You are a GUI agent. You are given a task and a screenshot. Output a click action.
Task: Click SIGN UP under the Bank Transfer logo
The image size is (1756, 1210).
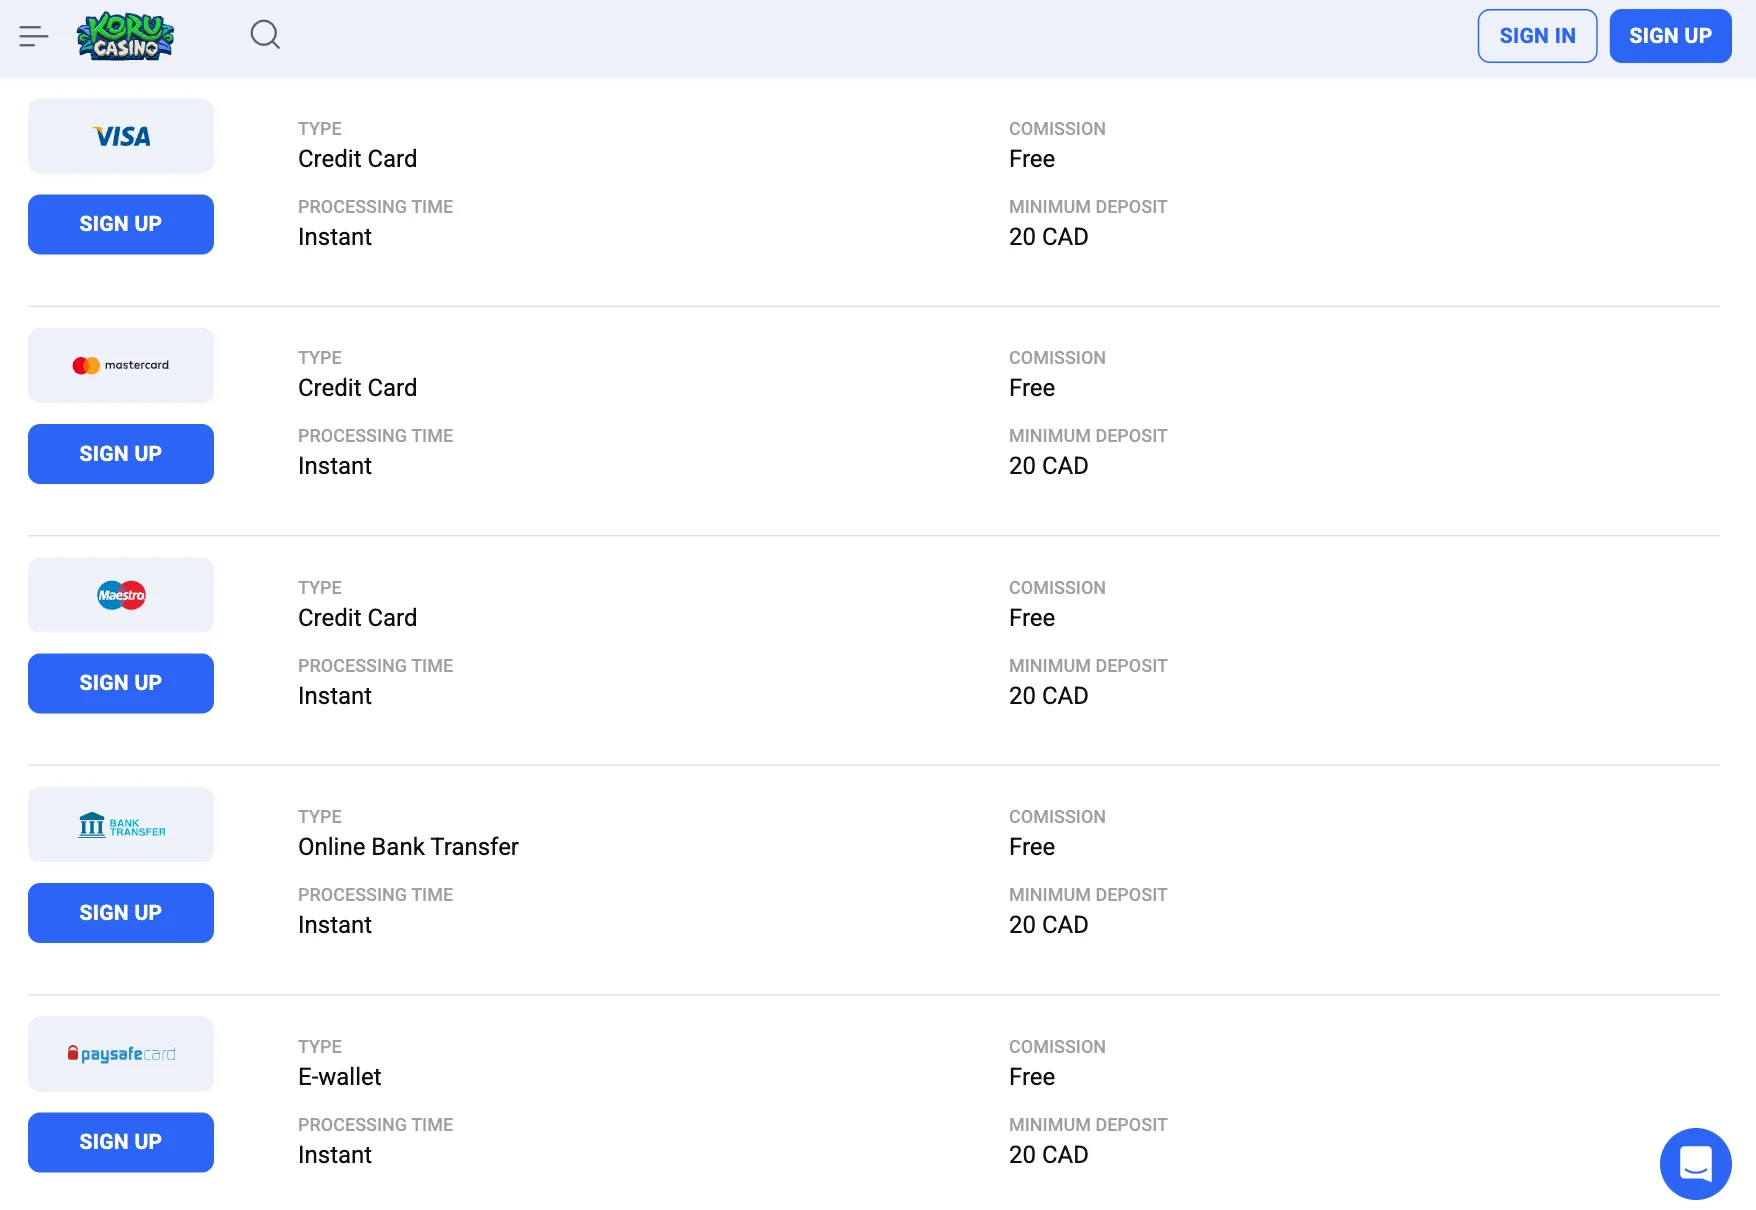(121, 913)
